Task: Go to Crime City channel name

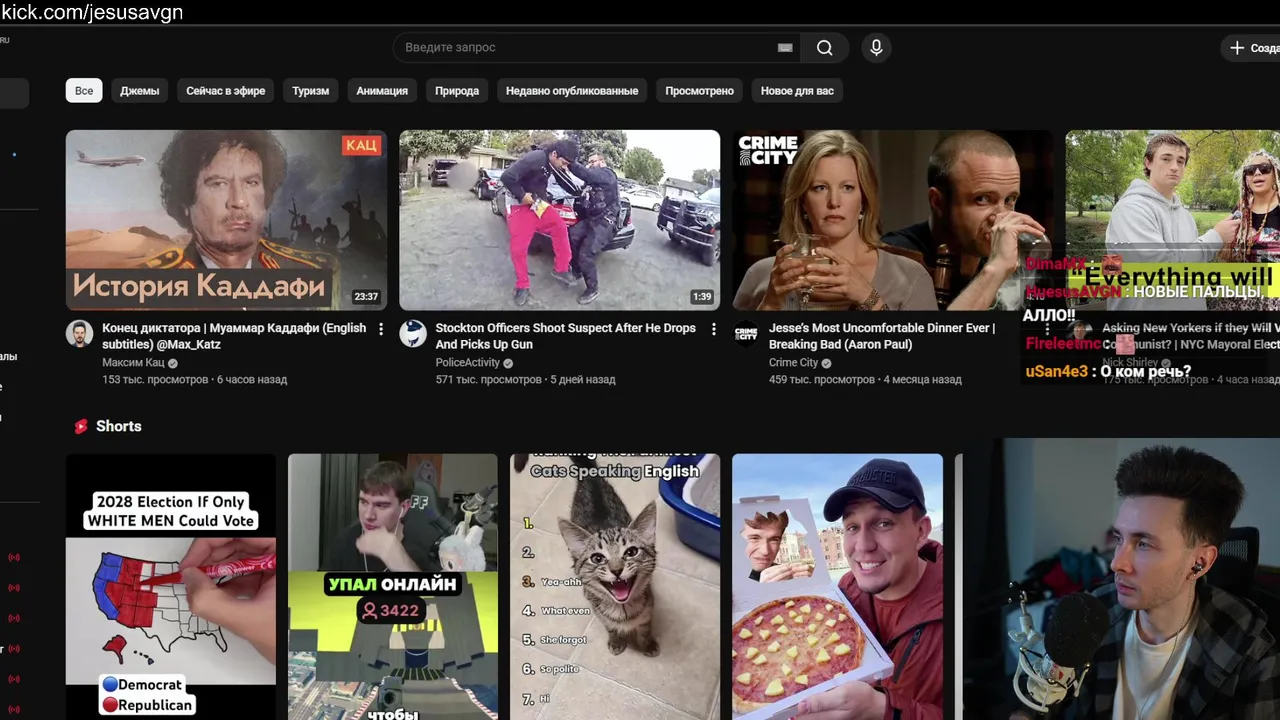Action: pyautogui.click(x=793, y=363)
